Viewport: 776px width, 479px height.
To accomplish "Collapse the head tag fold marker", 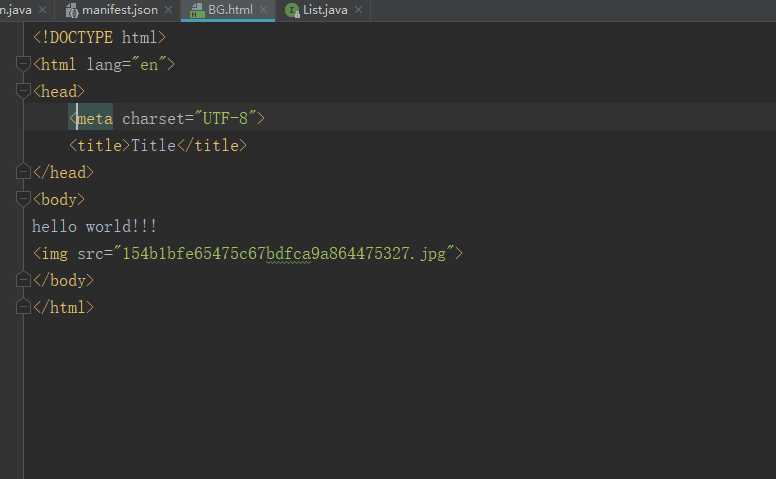I will 23,91.
